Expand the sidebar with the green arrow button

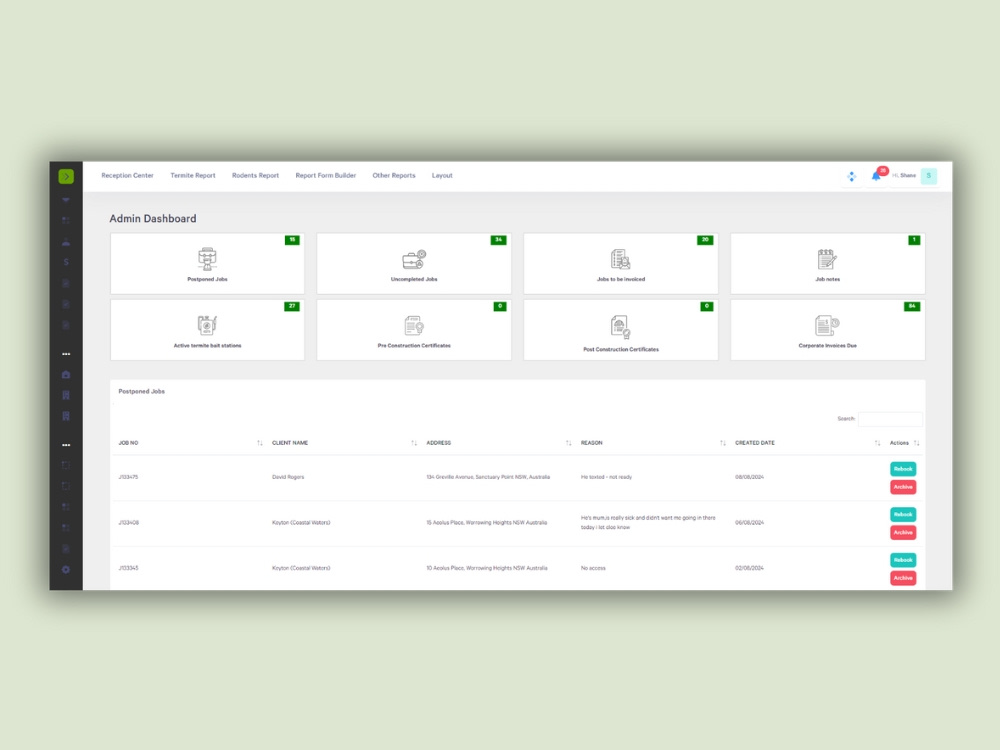click(x=66, y=176)
